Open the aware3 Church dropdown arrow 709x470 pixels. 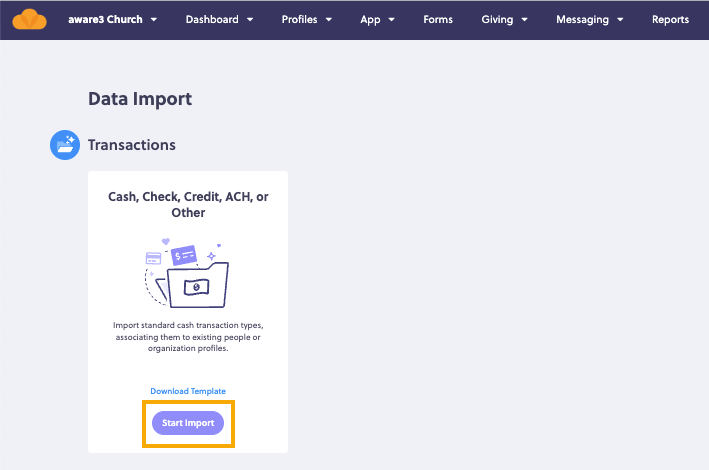click(x=154, y=20)
